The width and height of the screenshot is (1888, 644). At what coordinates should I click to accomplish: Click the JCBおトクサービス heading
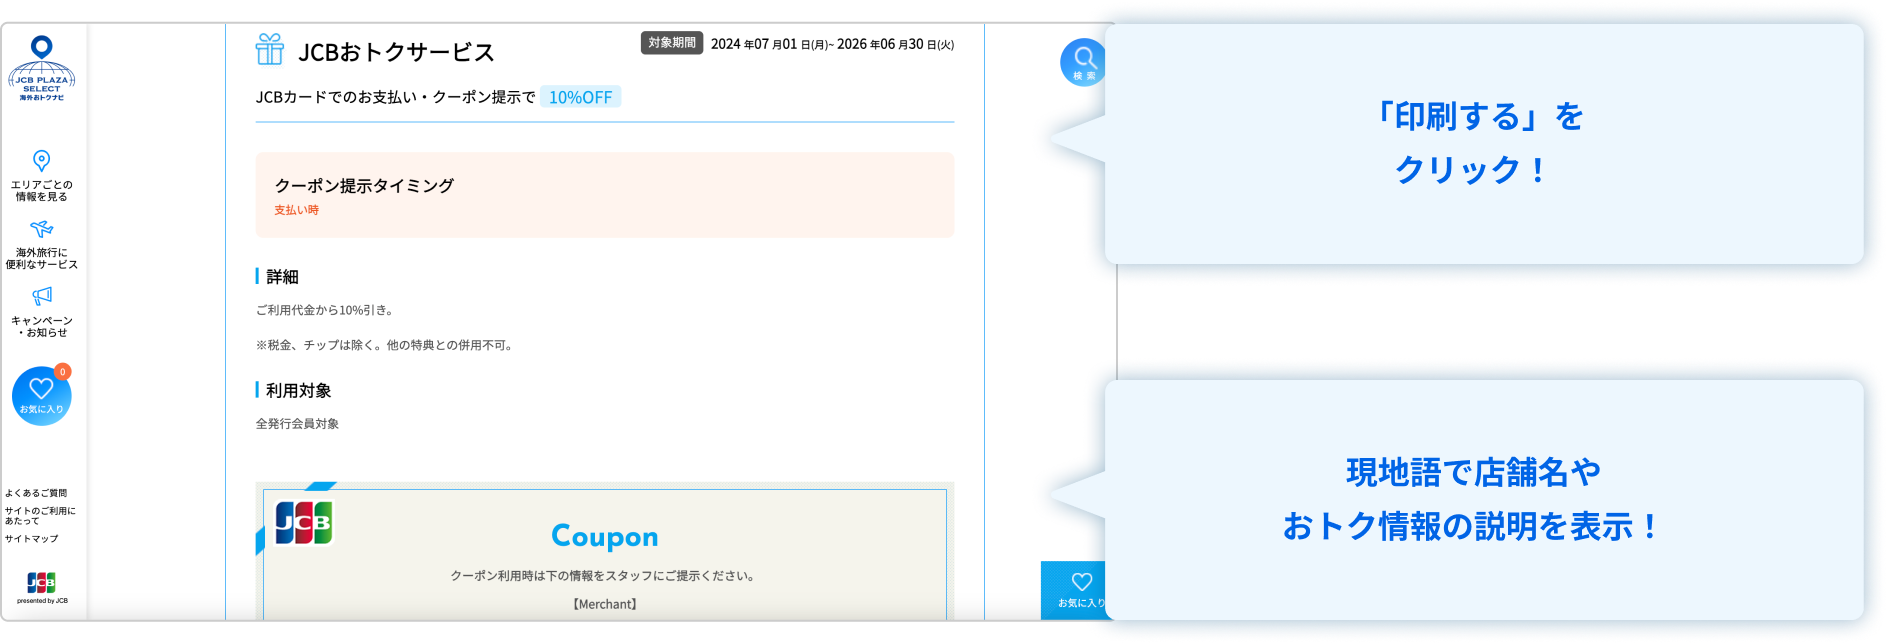pos(396,52)
